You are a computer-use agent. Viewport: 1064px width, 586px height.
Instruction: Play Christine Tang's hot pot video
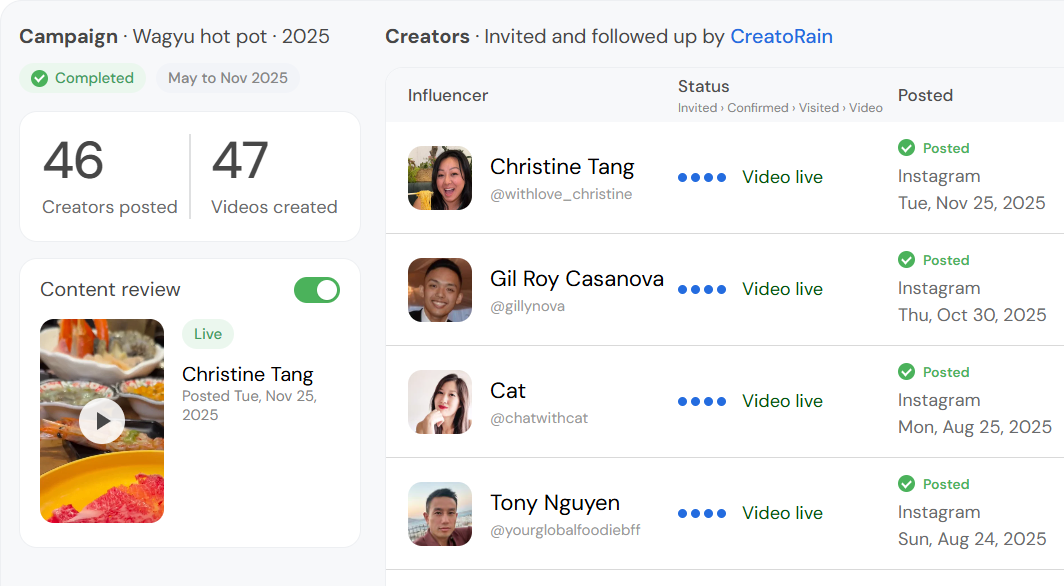coord(102,421)
